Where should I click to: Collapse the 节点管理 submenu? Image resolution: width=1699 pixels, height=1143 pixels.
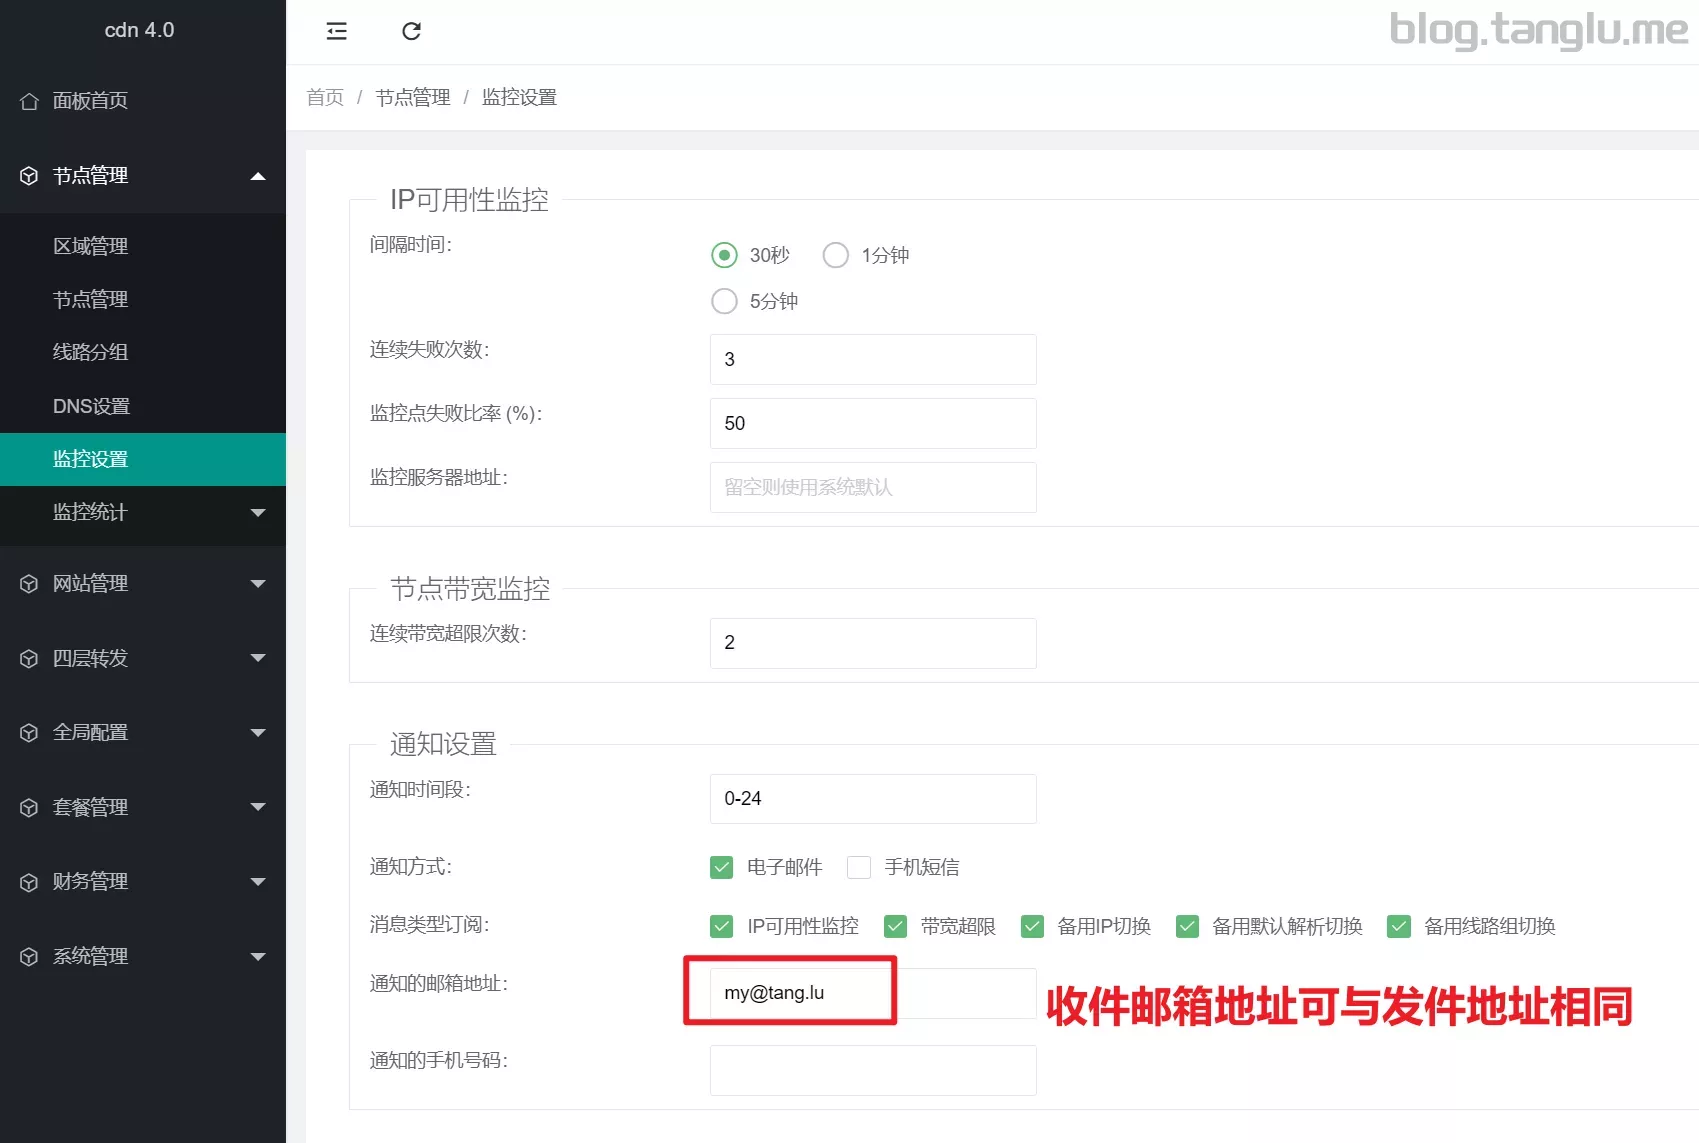258,175
